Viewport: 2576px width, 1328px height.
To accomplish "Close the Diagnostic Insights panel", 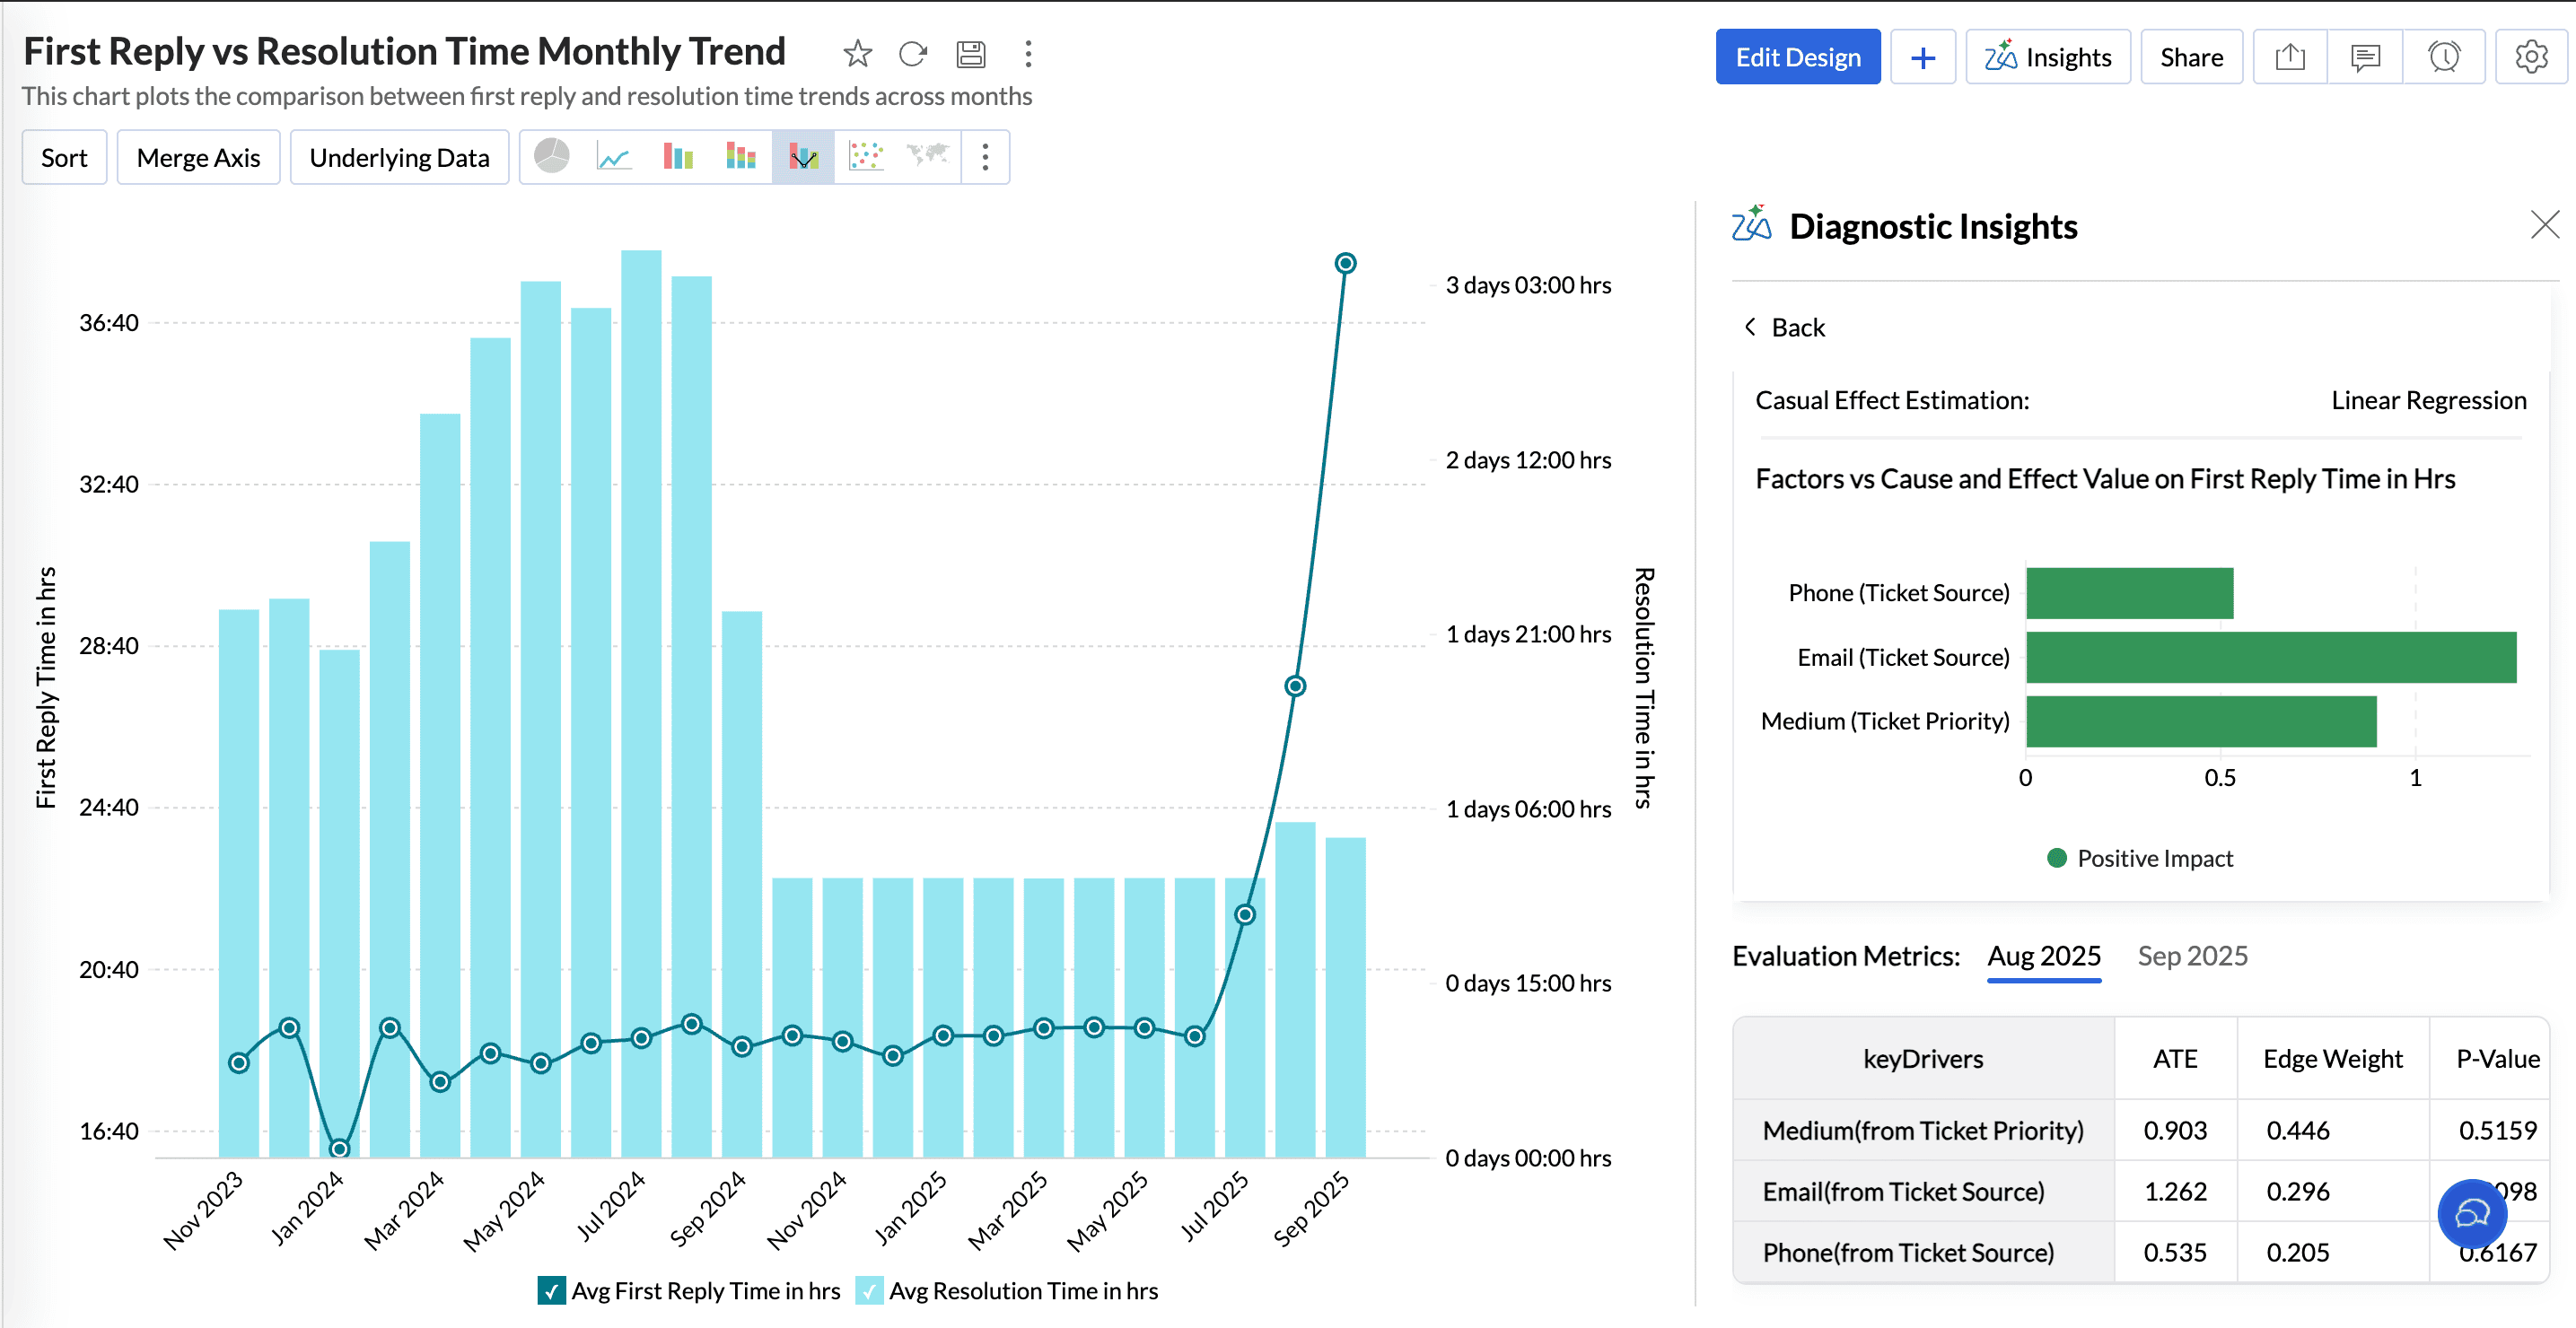I will (x=2544, y=225).
